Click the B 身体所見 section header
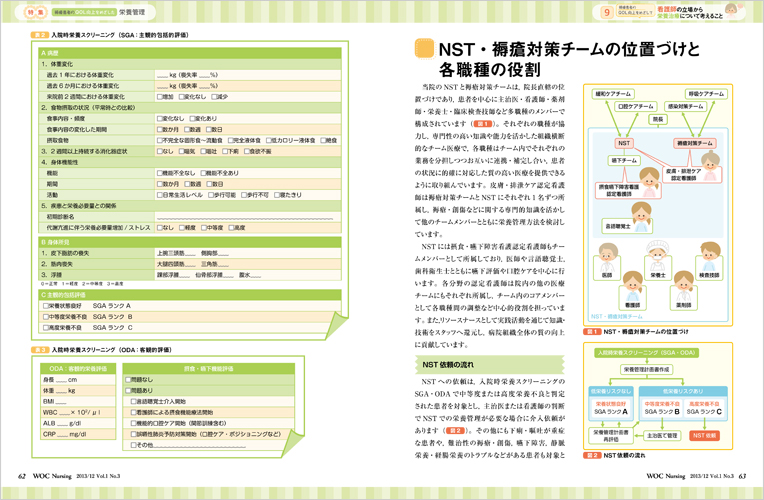764x500 pixels. pos(190,242)
